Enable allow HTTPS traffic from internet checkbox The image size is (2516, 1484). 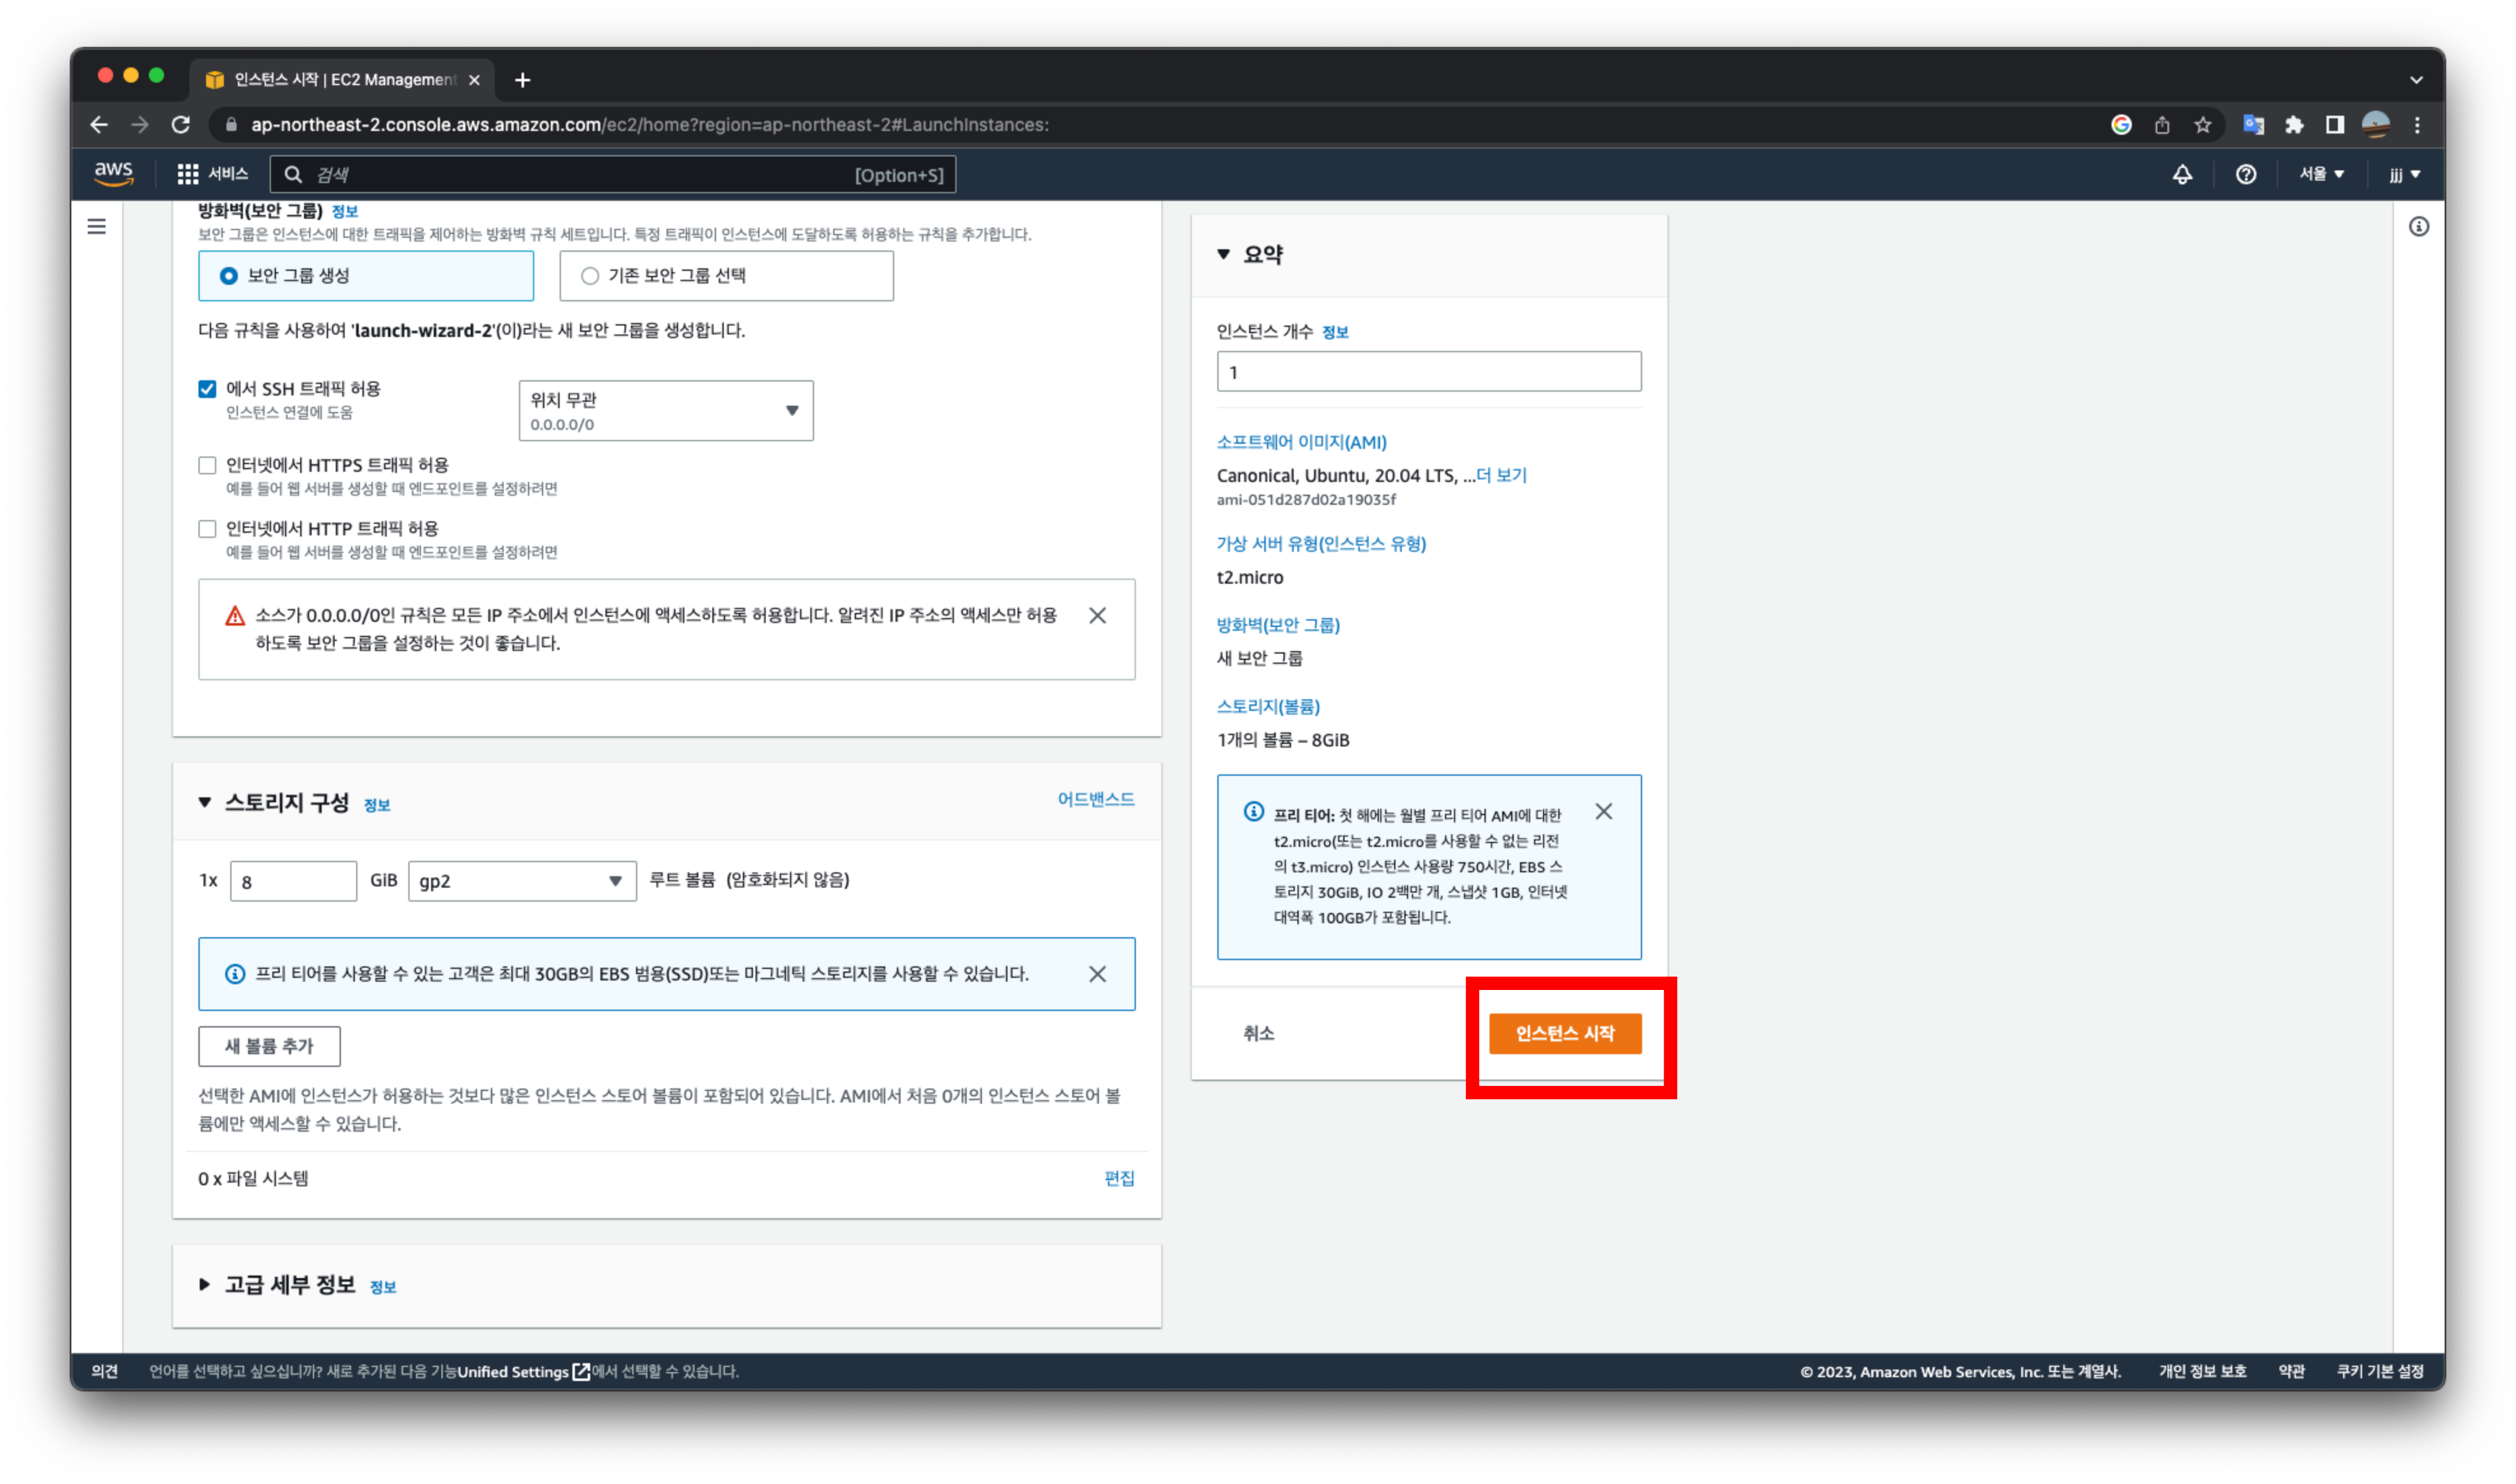[207, 465]
